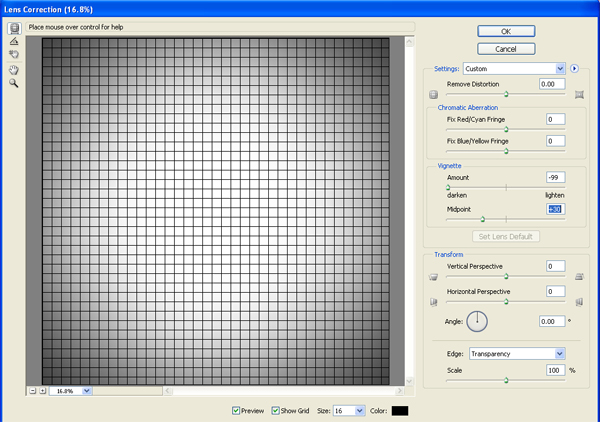Open the zoom percentage dropdown
The image size is (600, 422).
coord(70,391)
